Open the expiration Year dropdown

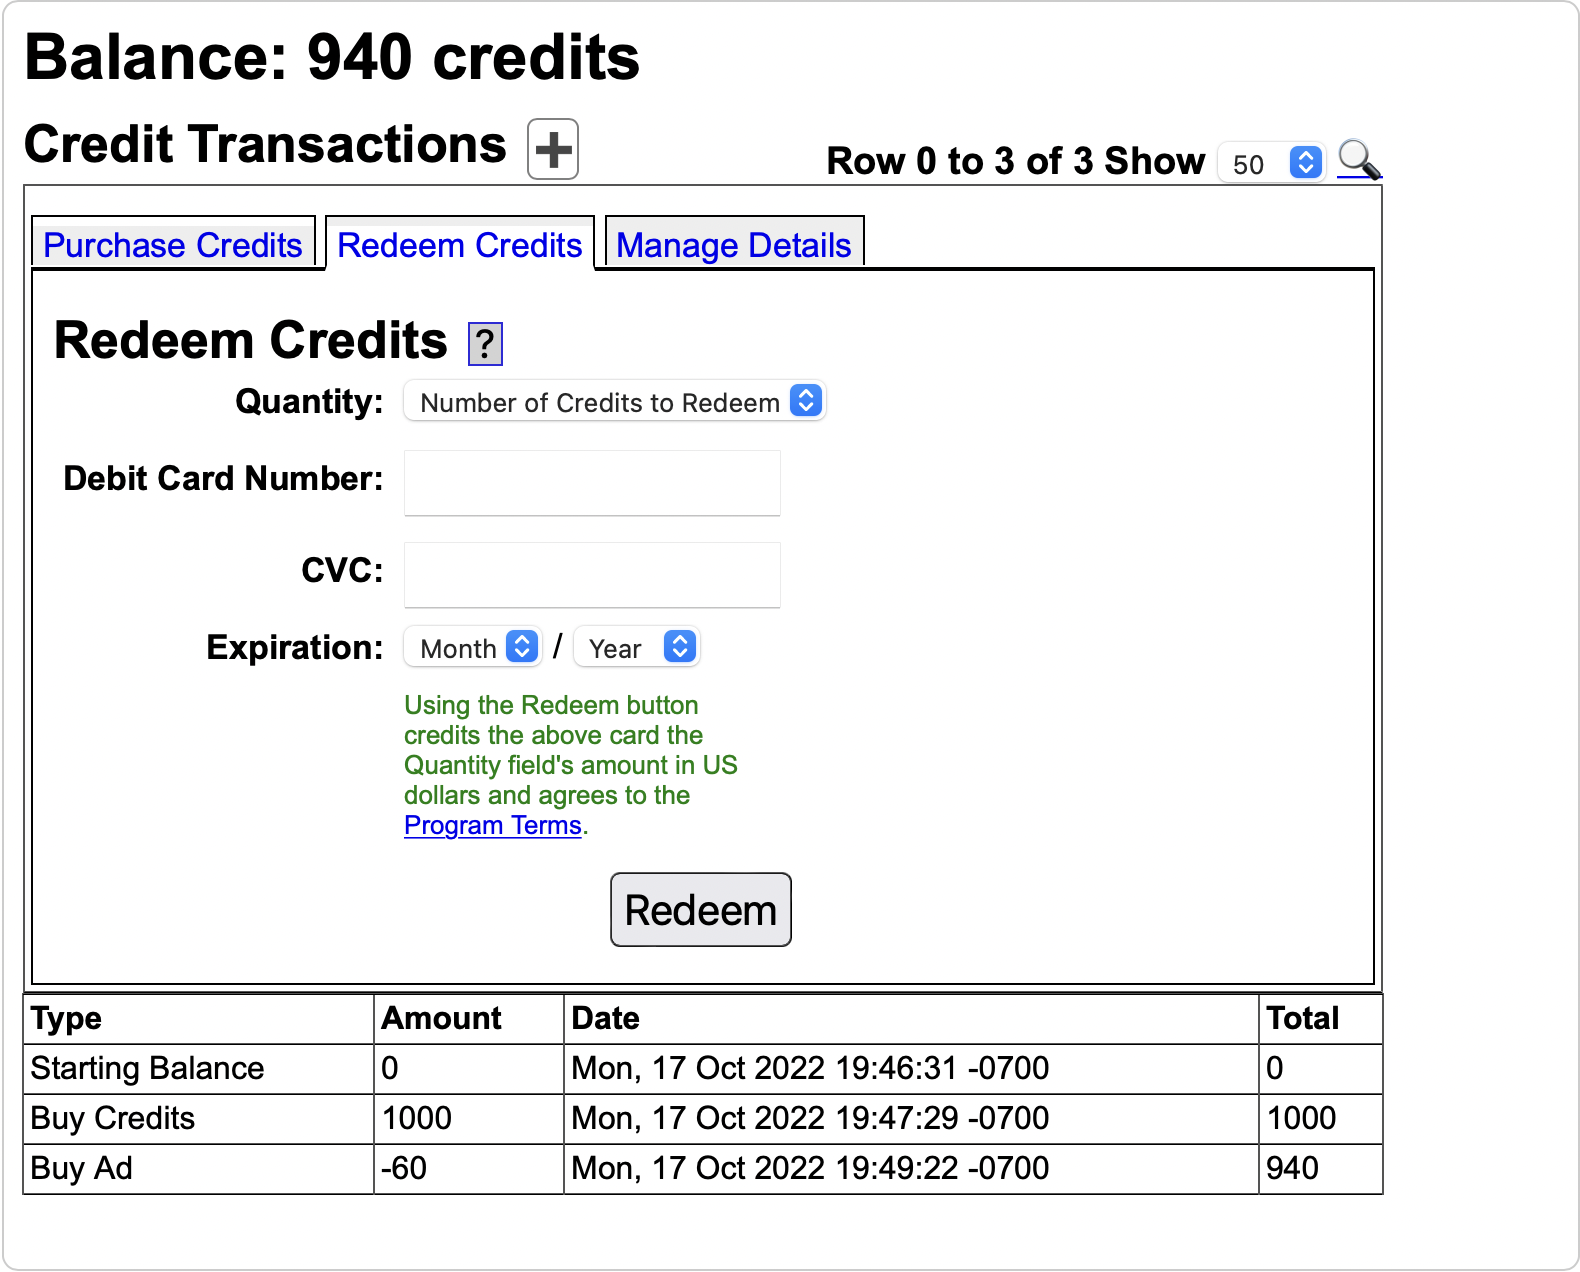click(x=636, y=648)
